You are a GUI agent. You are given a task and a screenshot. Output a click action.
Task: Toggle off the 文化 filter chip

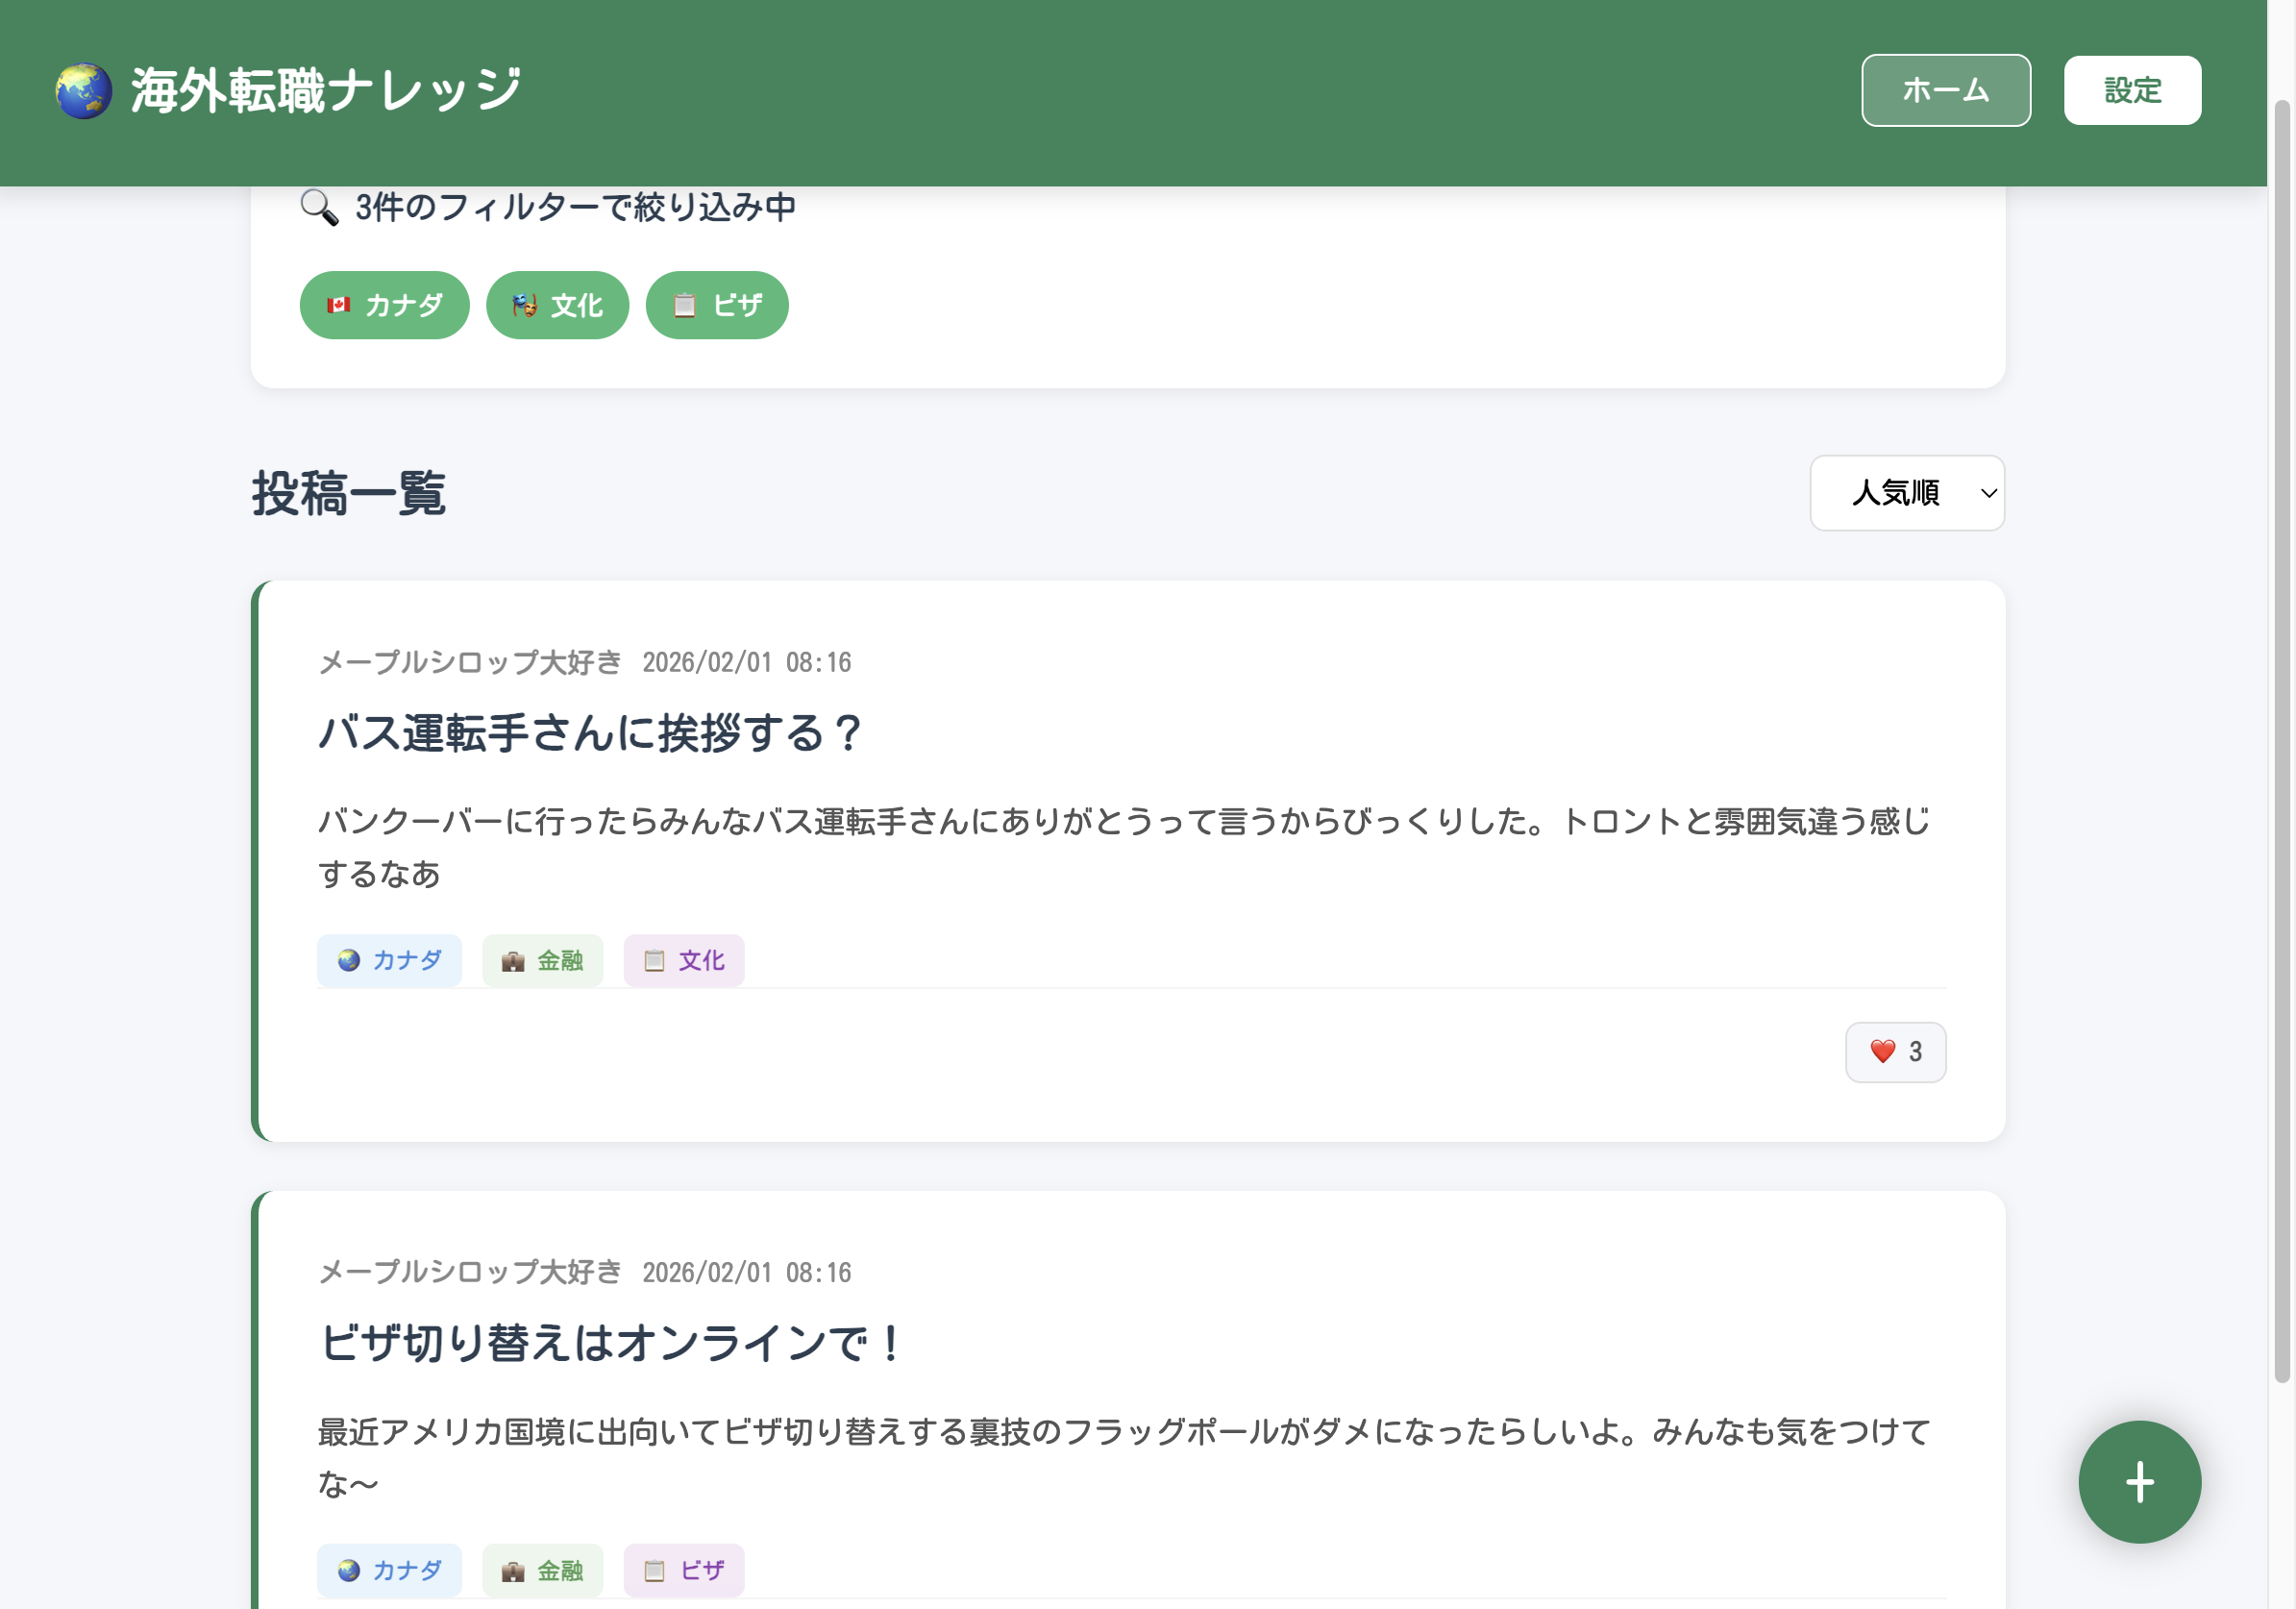[557, 305]
